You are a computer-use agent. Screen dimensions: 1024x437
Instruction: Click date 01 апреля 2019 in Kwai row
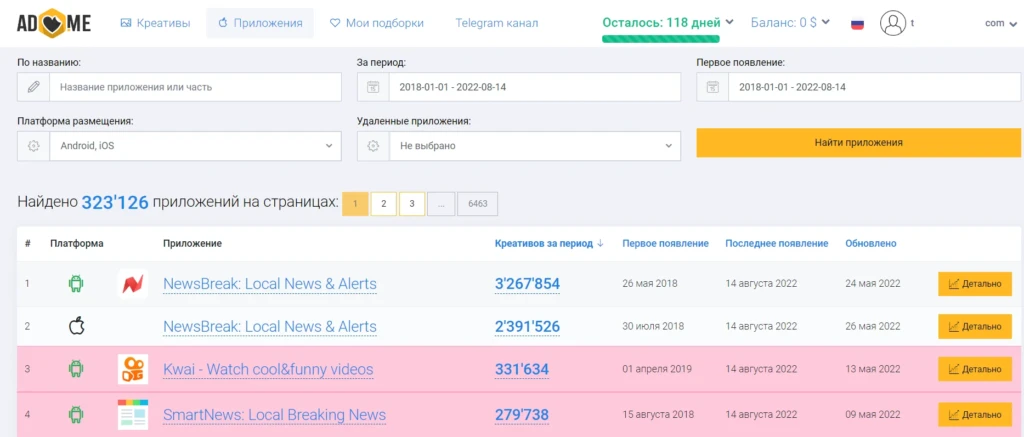(657, 369)
